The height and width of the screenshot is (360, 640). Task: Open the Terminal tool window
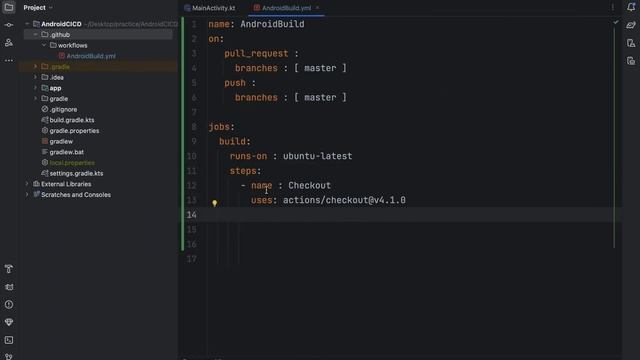9,340
